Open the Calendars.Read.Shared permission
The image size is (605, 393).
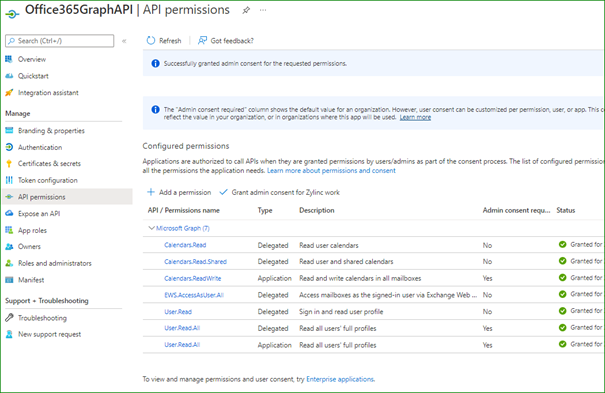(195, 261)
